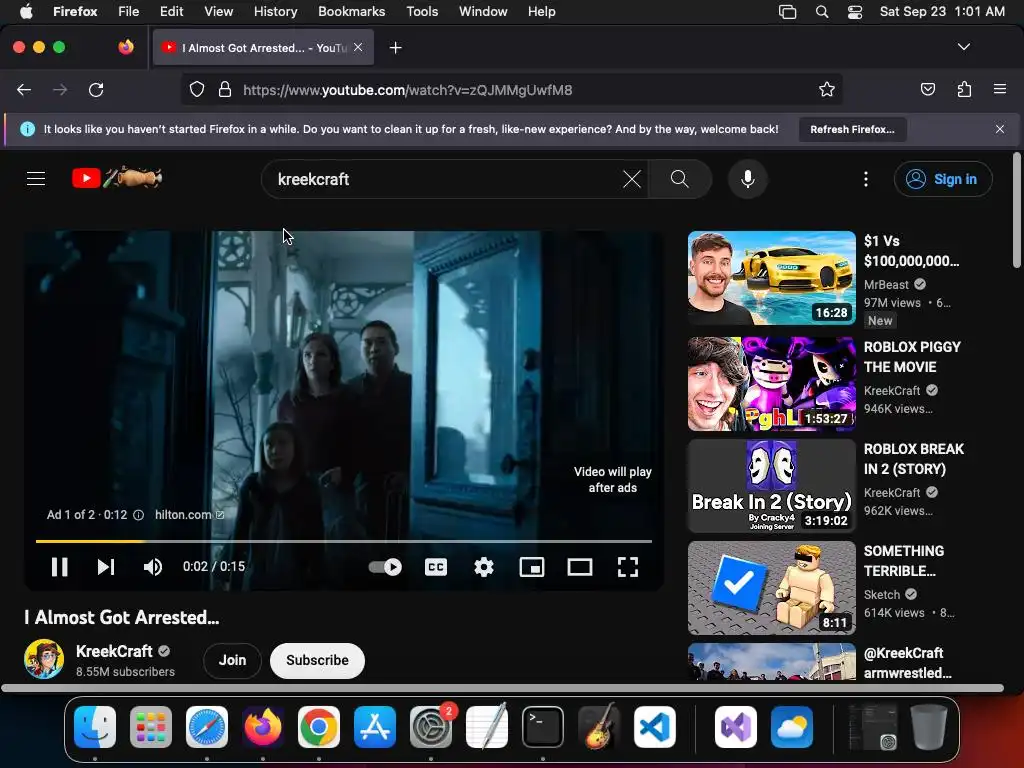Skip to next video with Next button
This screenshot has width=1024, height=768.
pos(106,567)
